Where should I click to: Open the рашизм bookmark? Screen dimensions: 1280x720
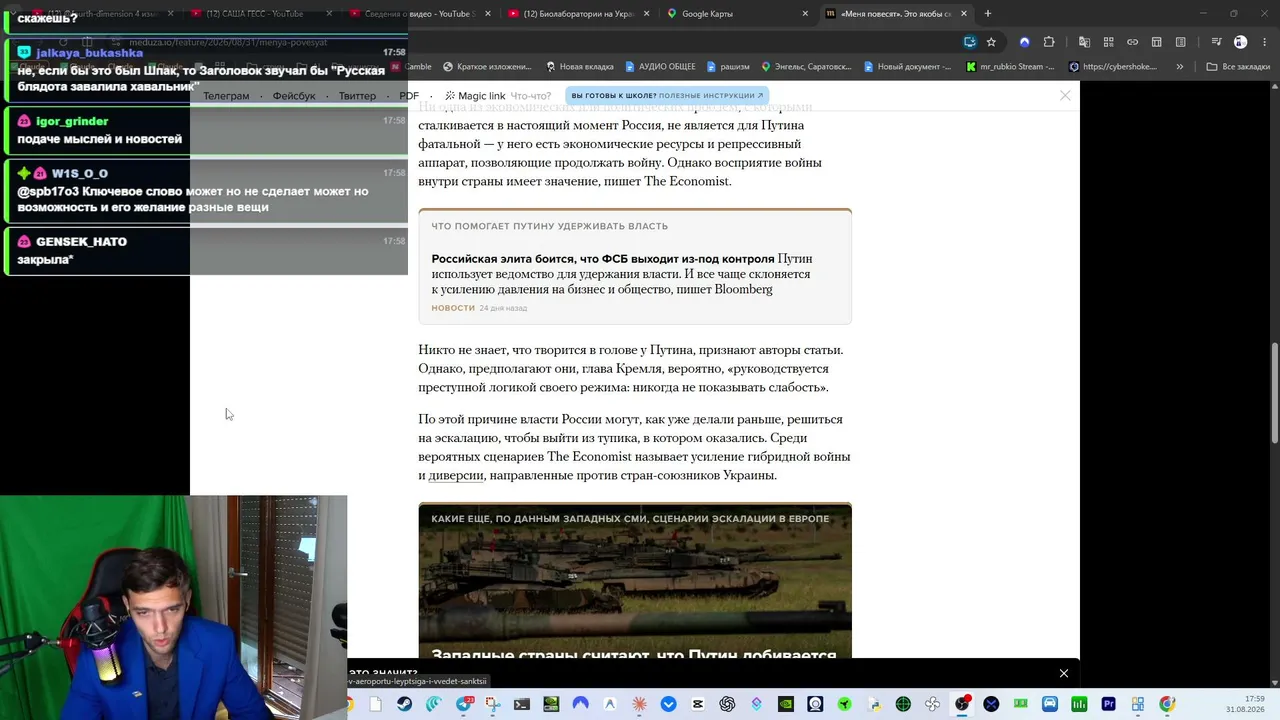pyautogui.click(x=728, y=67)
